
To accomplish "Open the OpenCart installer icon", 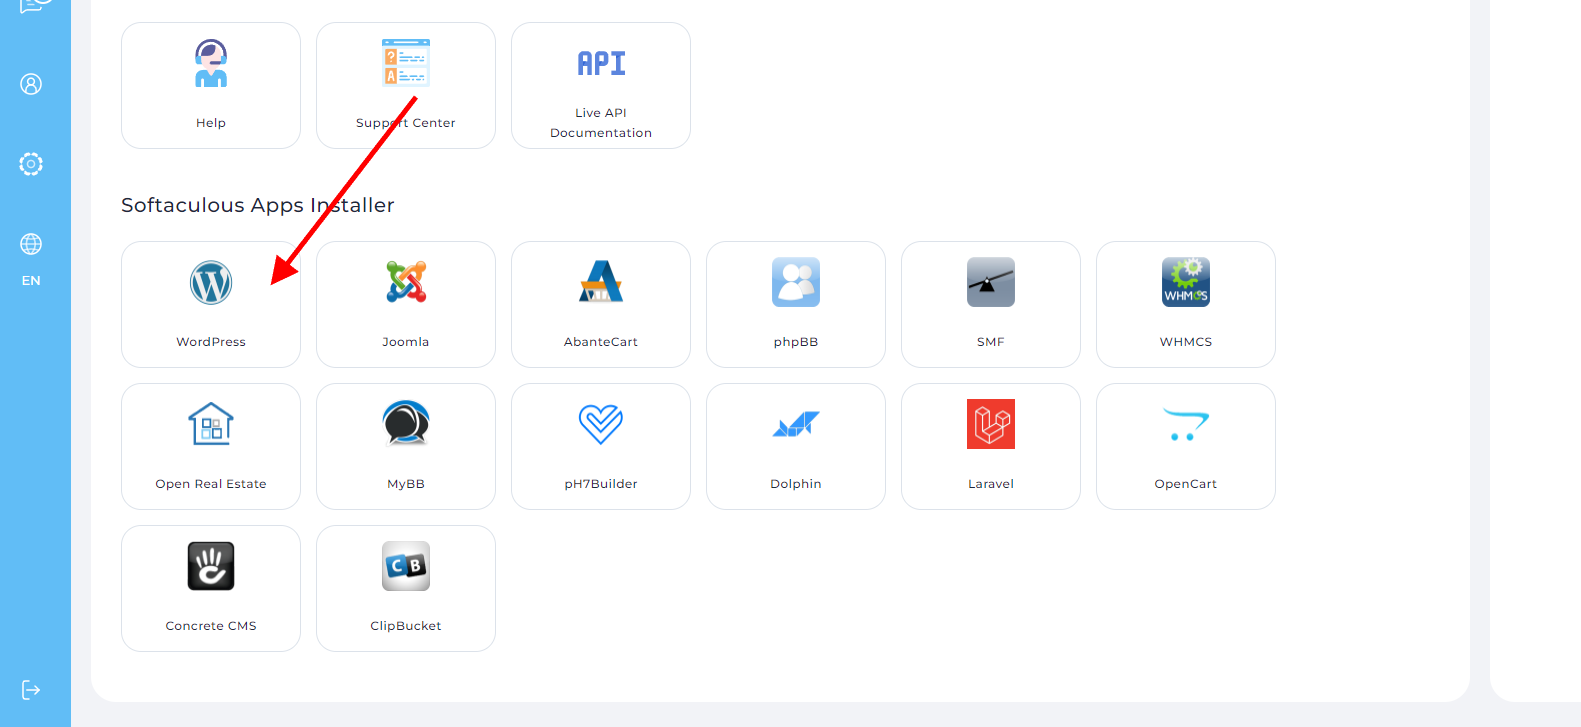I will [1186, 425].
